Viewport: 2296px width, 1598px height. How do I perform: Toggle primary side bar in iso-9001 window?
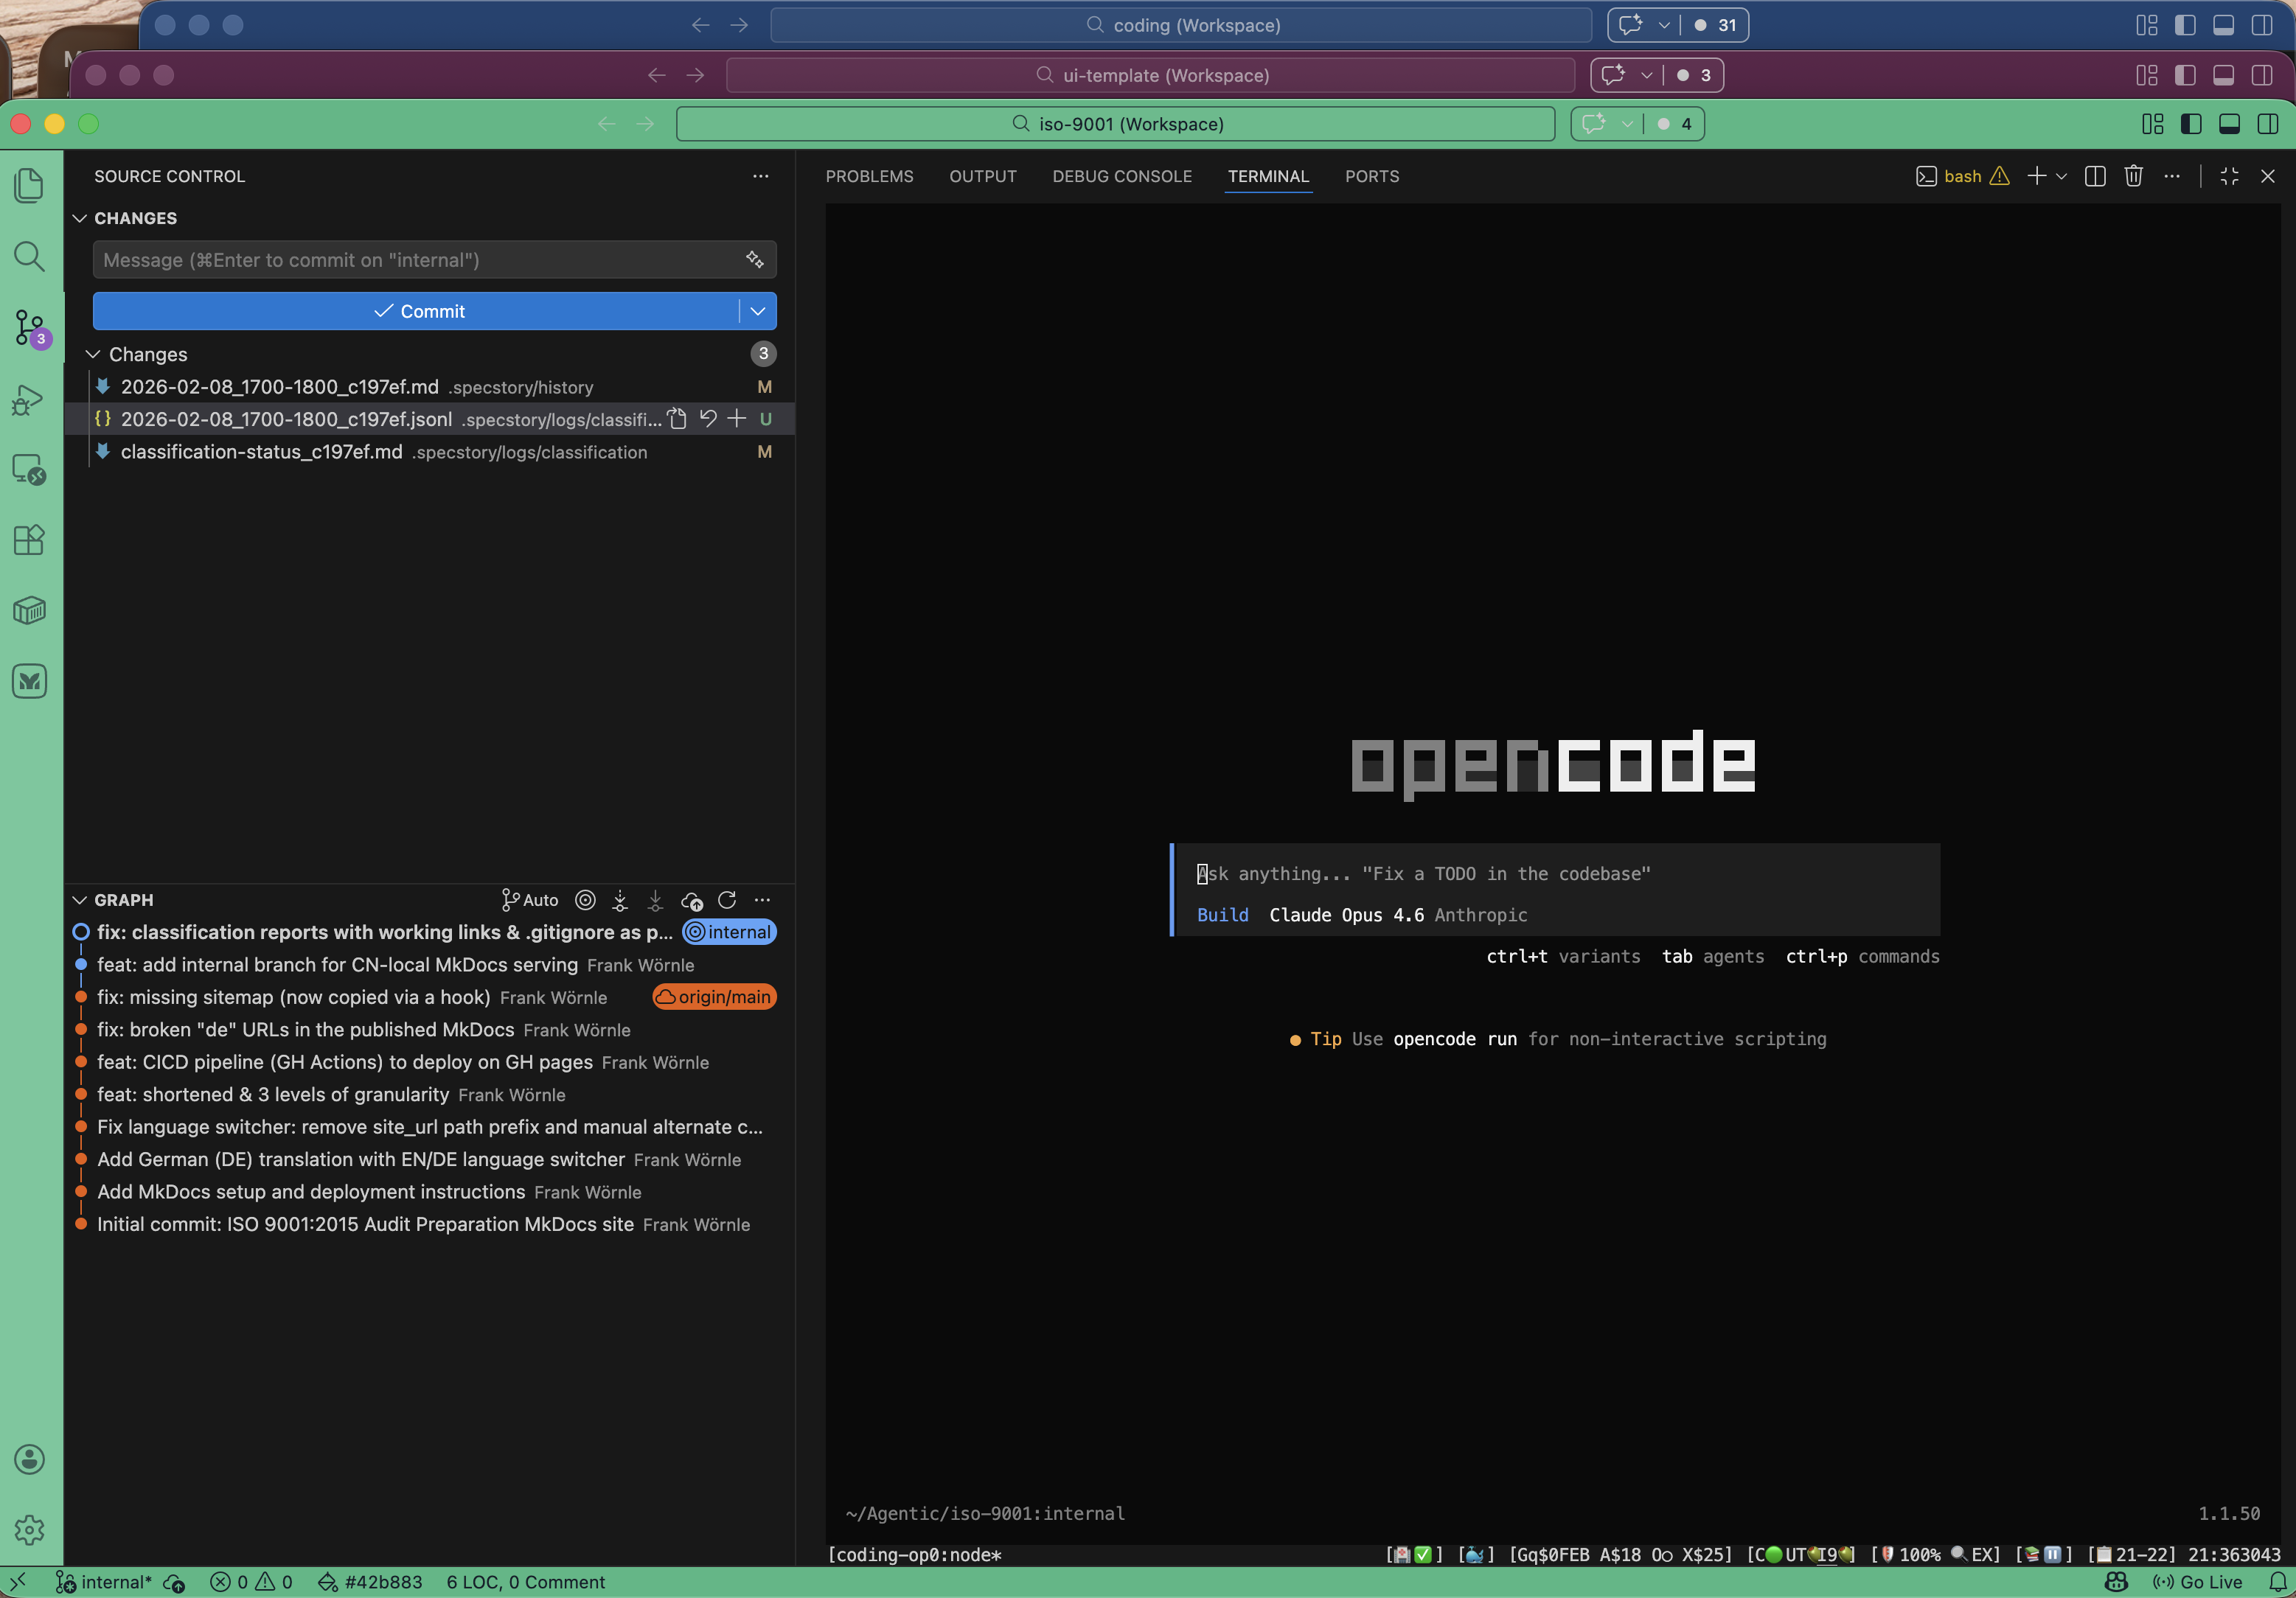[2191, 124]
